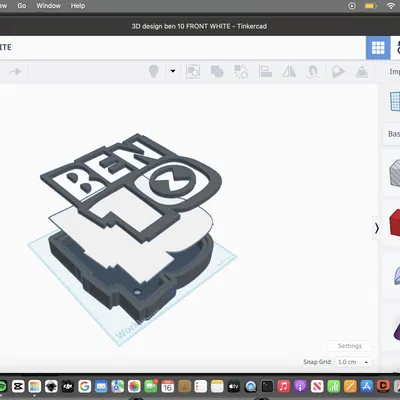This screenshot has height=400, width=400.
Task: Open the dropdown arrow beside the lightbulb
Action: pyautogui.click(x=173, y=71)
